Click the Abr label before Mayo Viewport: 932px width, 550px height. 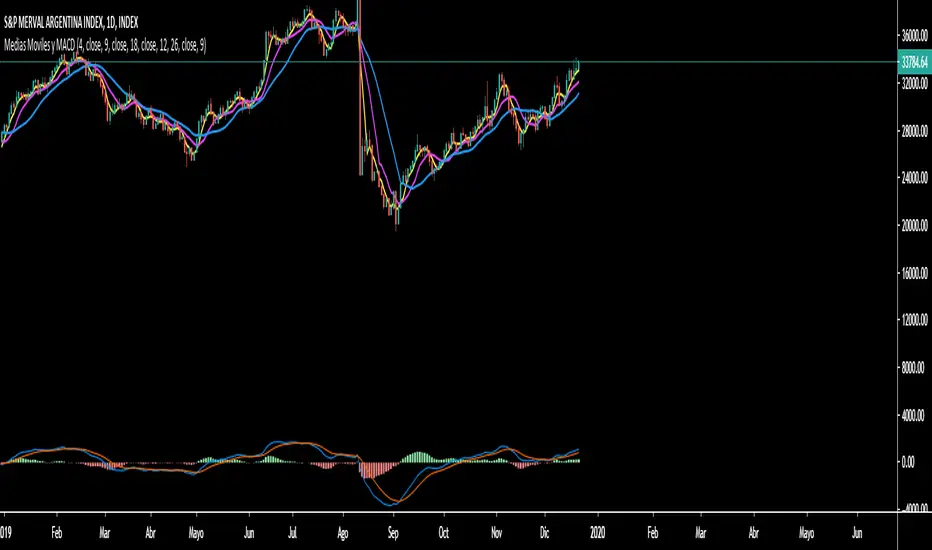(x=150, y=533)
